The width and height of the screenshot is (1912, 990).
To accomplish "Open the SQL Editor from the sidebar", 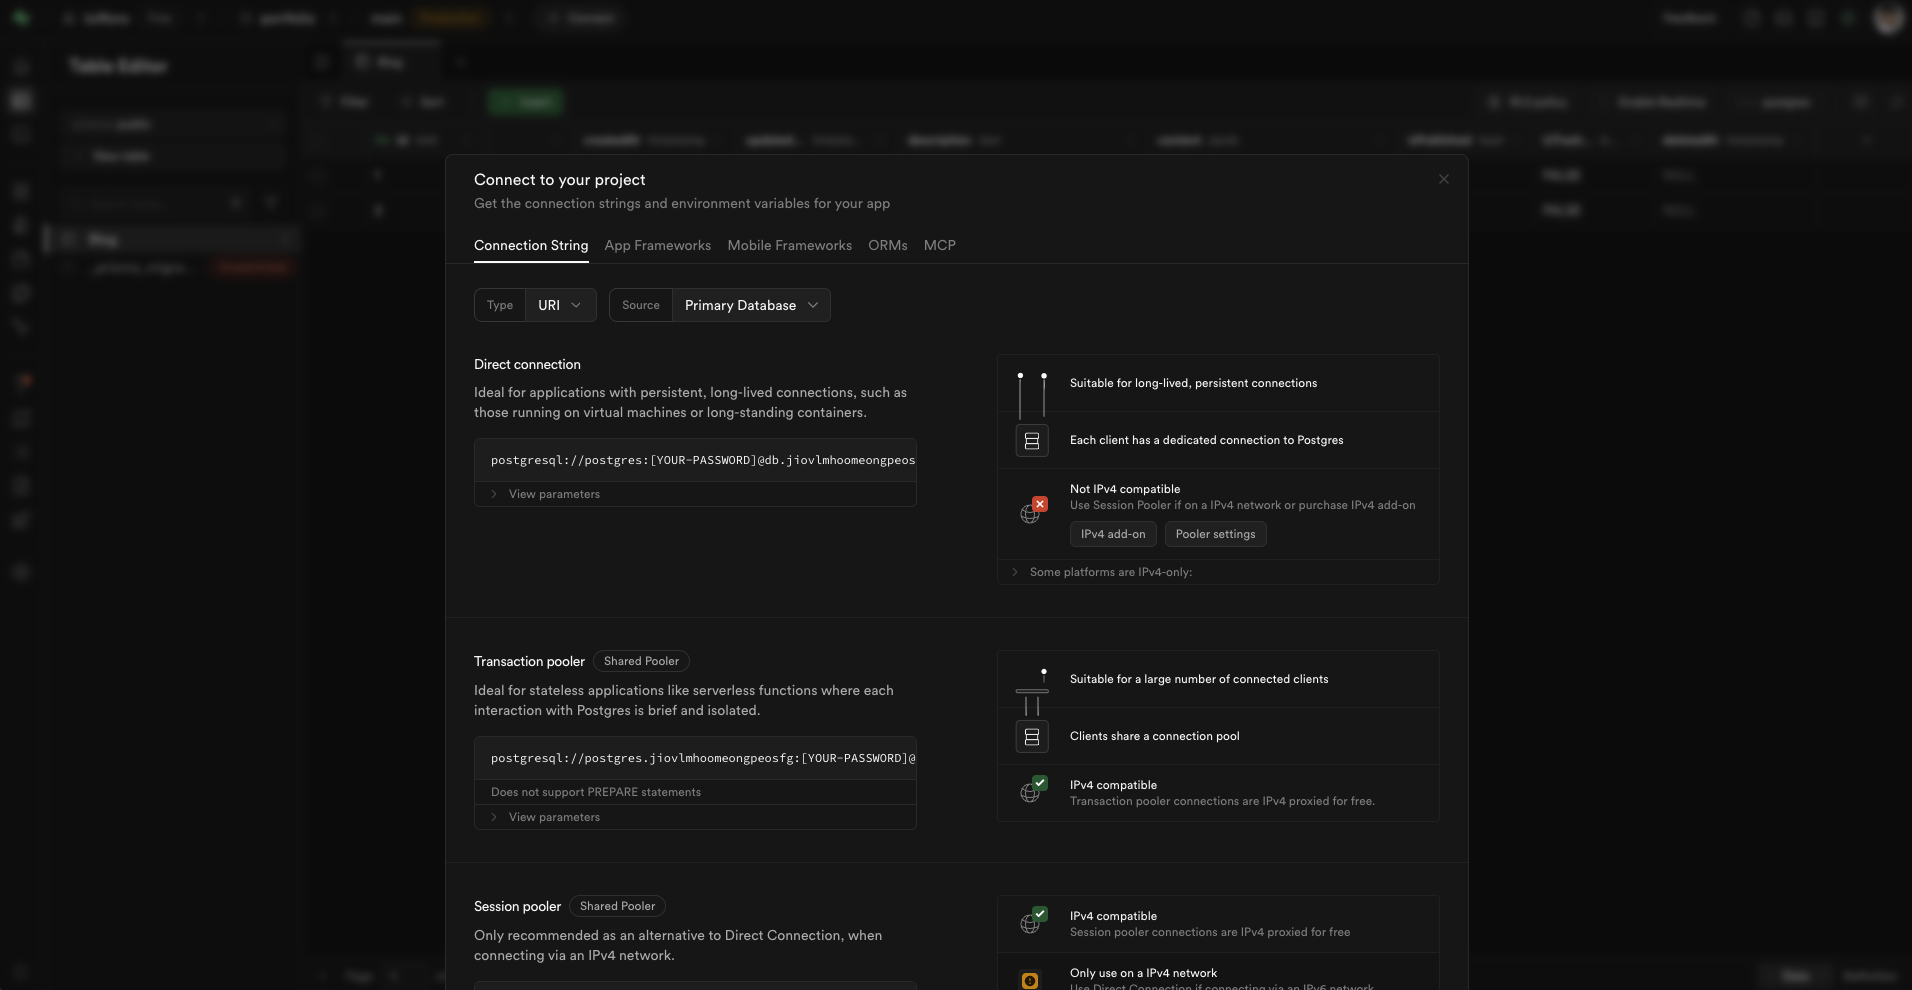I will click(x=20, y=135).
